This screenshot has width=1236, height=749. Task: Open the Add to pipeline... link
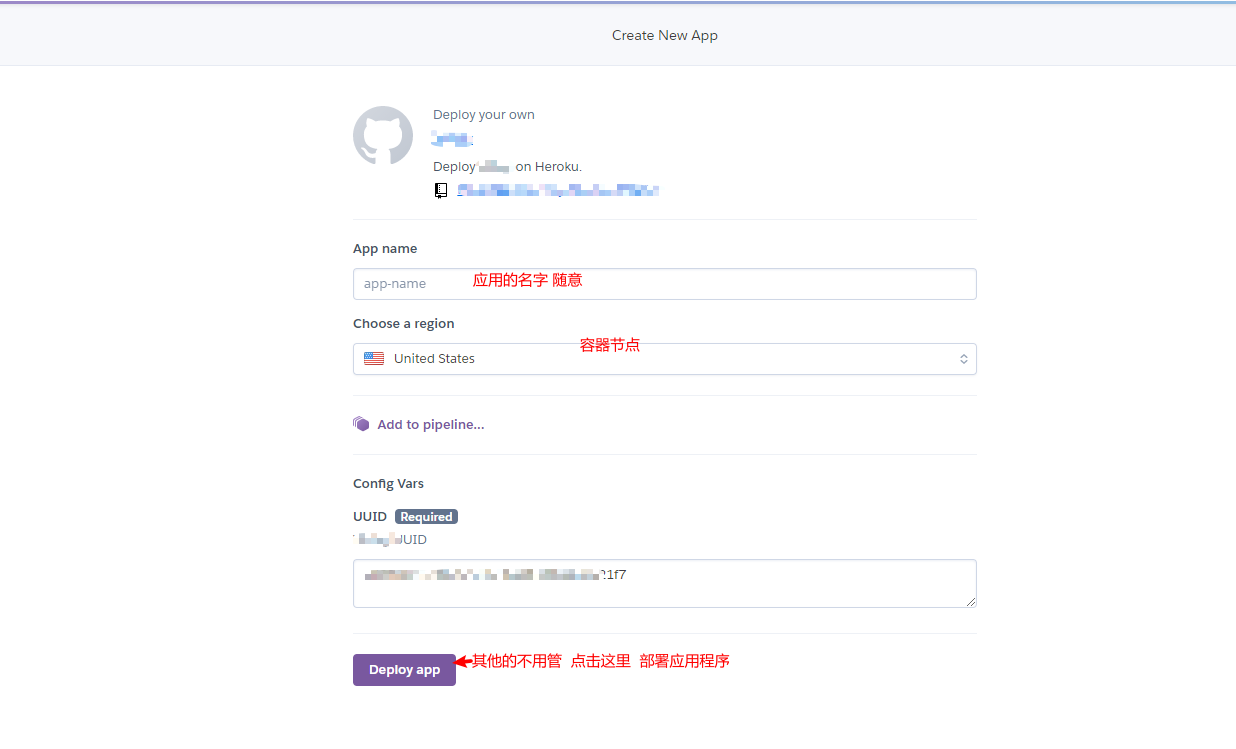click(430, 425)
